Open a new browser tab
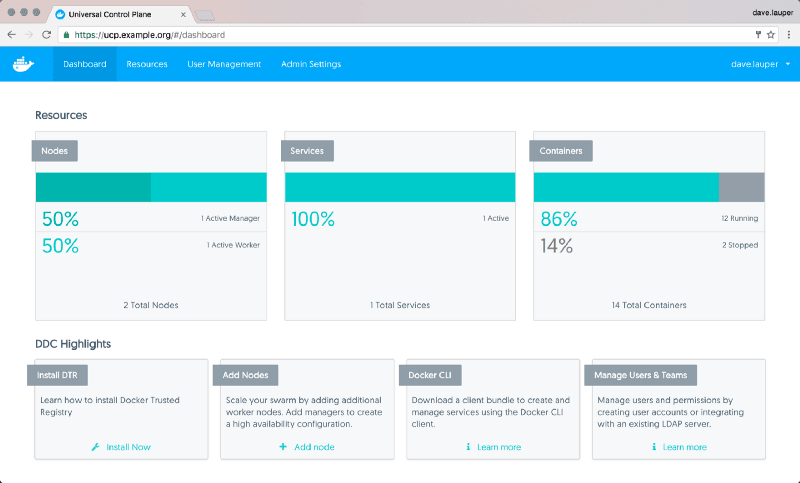Image resolution: width=800 pixels, height=483 pixels. point(205,15)
